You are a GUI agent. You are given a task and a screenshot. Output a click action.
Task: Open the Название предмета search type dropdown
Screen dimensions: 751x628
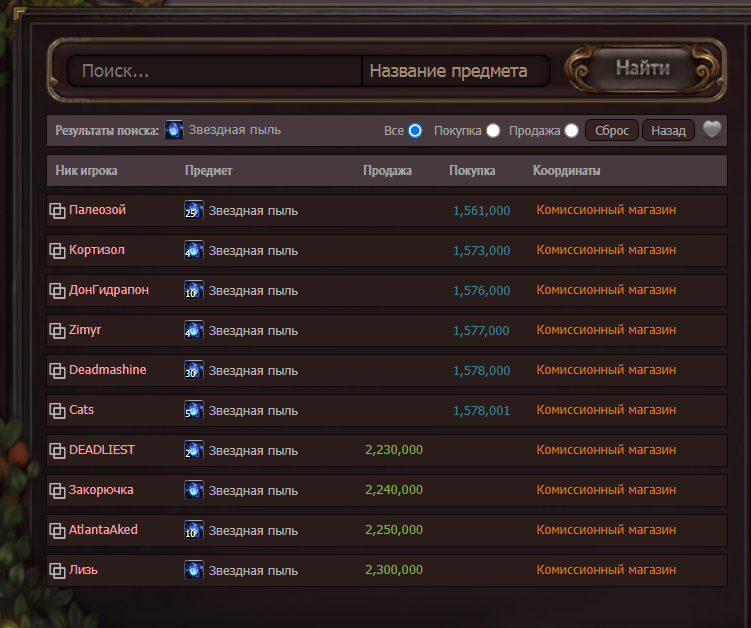pos(455,71)
